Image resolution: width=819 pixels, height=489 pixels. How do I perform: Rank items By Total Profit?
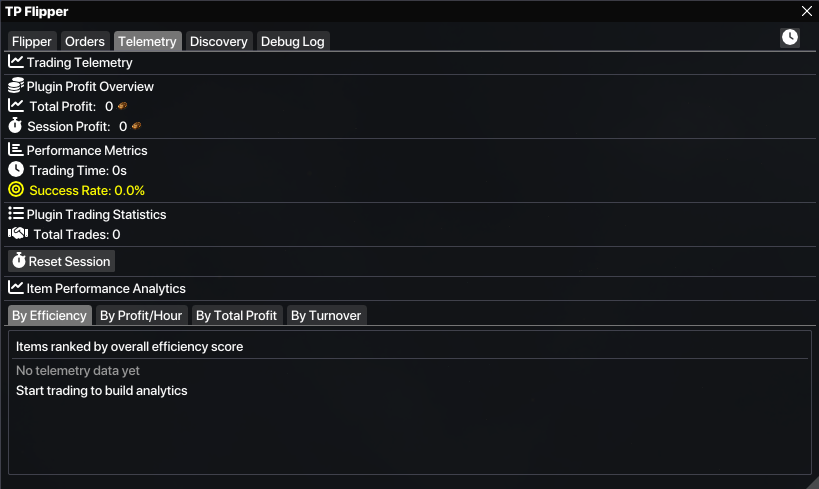click(x=236, y=315)
